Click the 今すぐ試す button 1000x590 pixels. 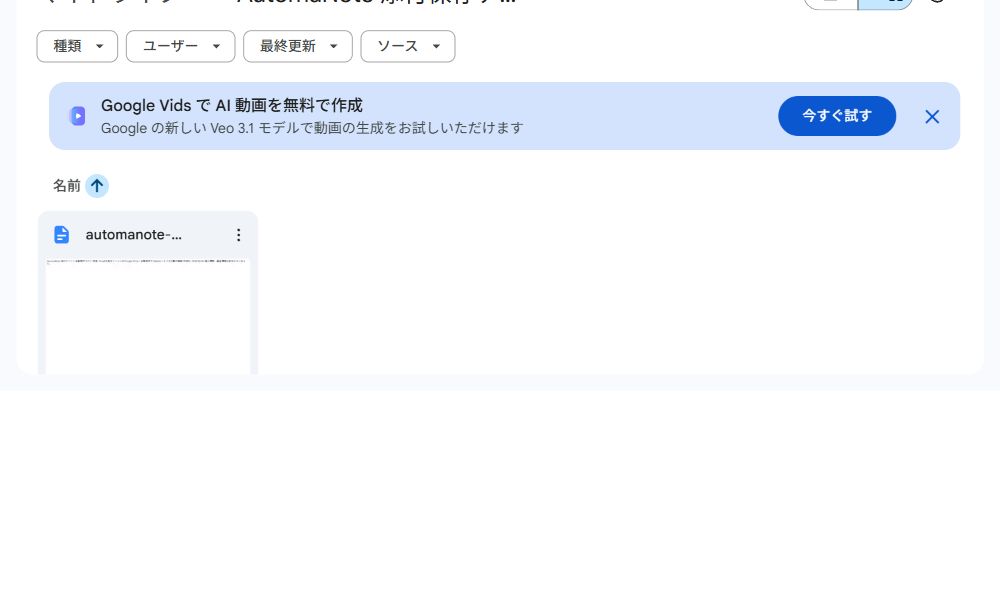coord(837,116)
